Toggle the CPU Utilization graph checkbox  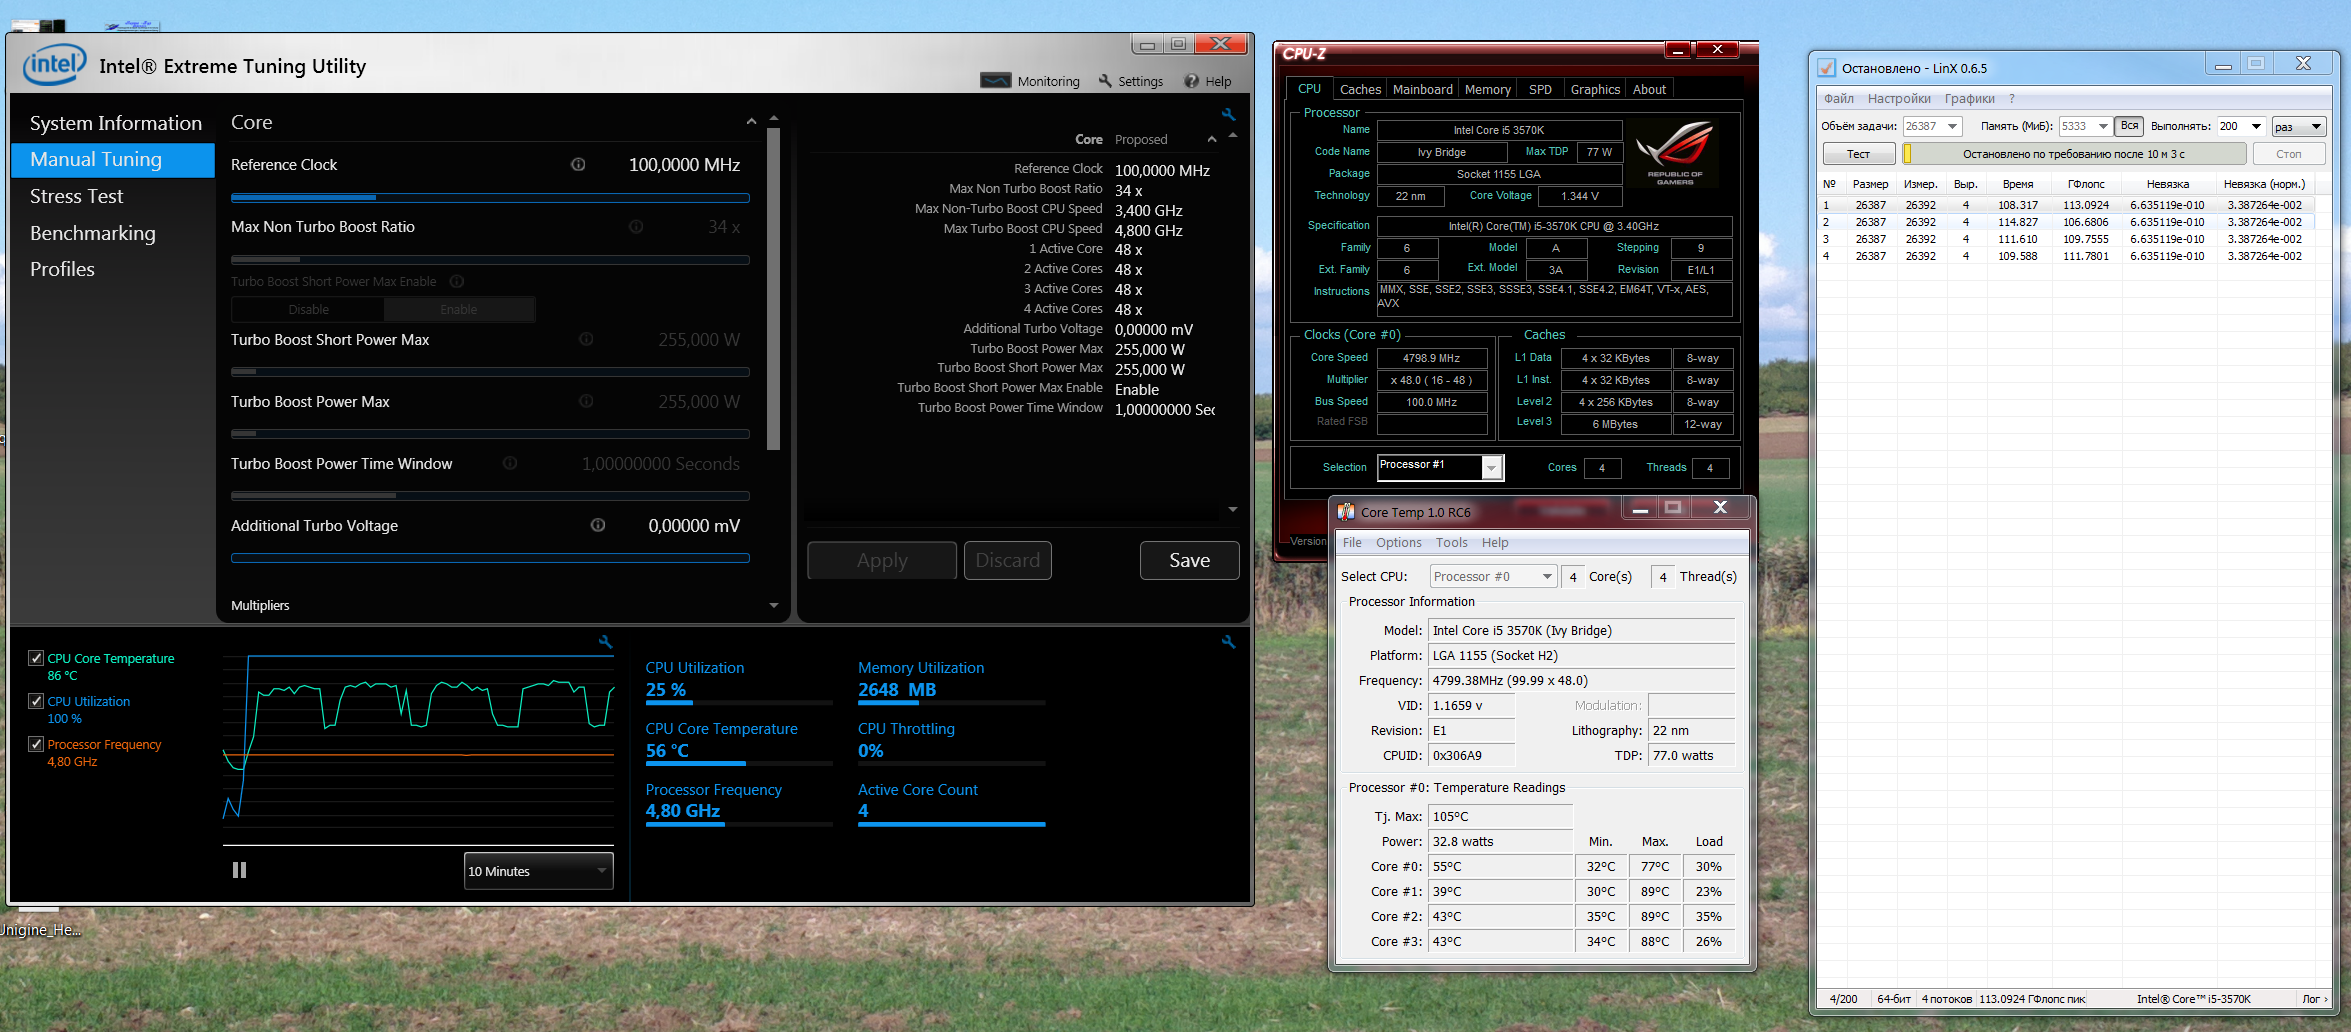[x=36, y=701]
